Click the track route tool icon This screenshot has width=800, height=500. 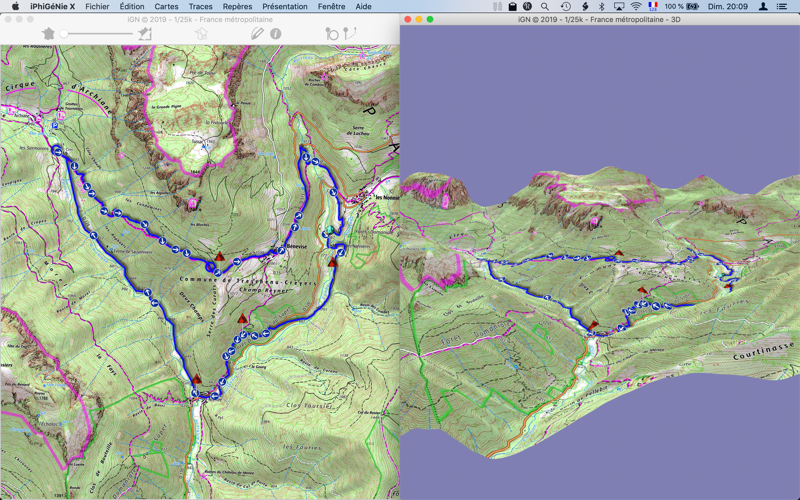coord(350,34)
